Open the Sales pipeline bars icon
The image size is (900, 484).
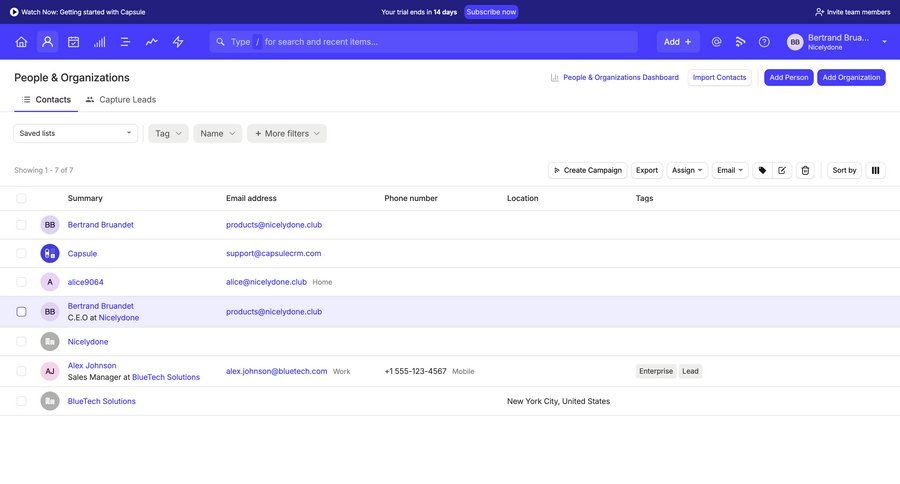coord(99,42)
